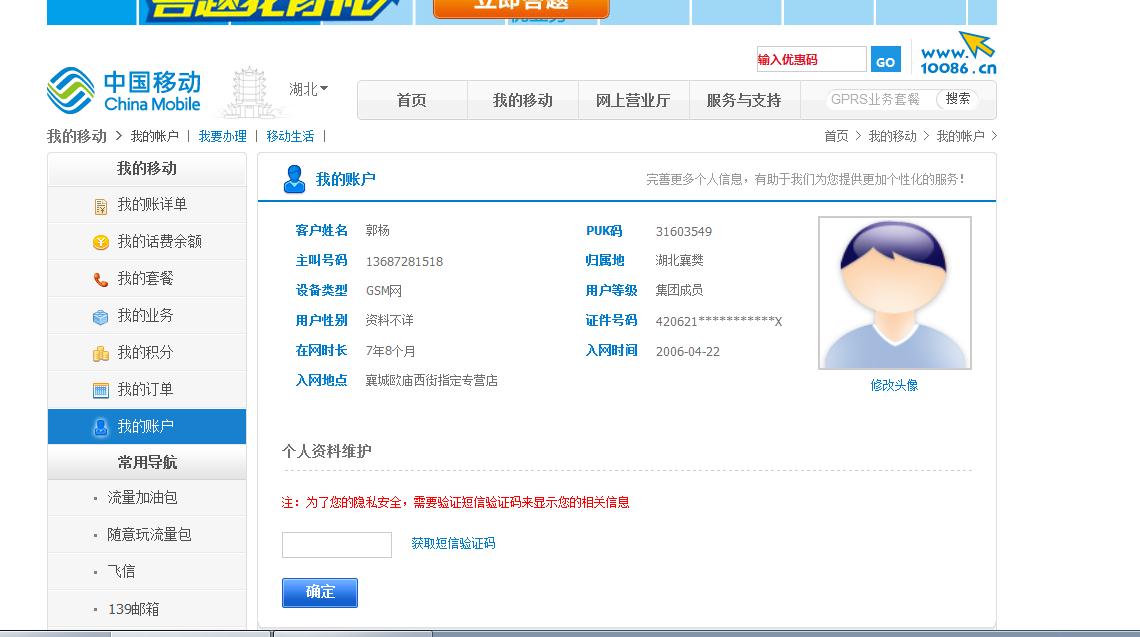
Task: Click breadcrumb 首页 link
Action: point(836,136)
